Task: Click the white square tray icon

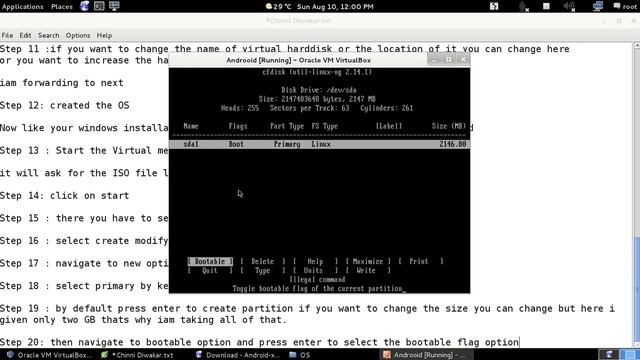Action: point(546,6)
